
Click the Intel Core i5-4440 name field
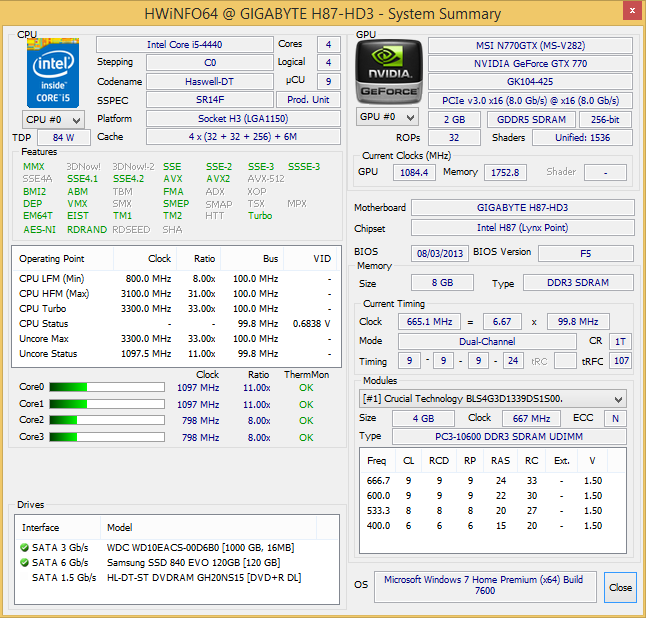185,44
